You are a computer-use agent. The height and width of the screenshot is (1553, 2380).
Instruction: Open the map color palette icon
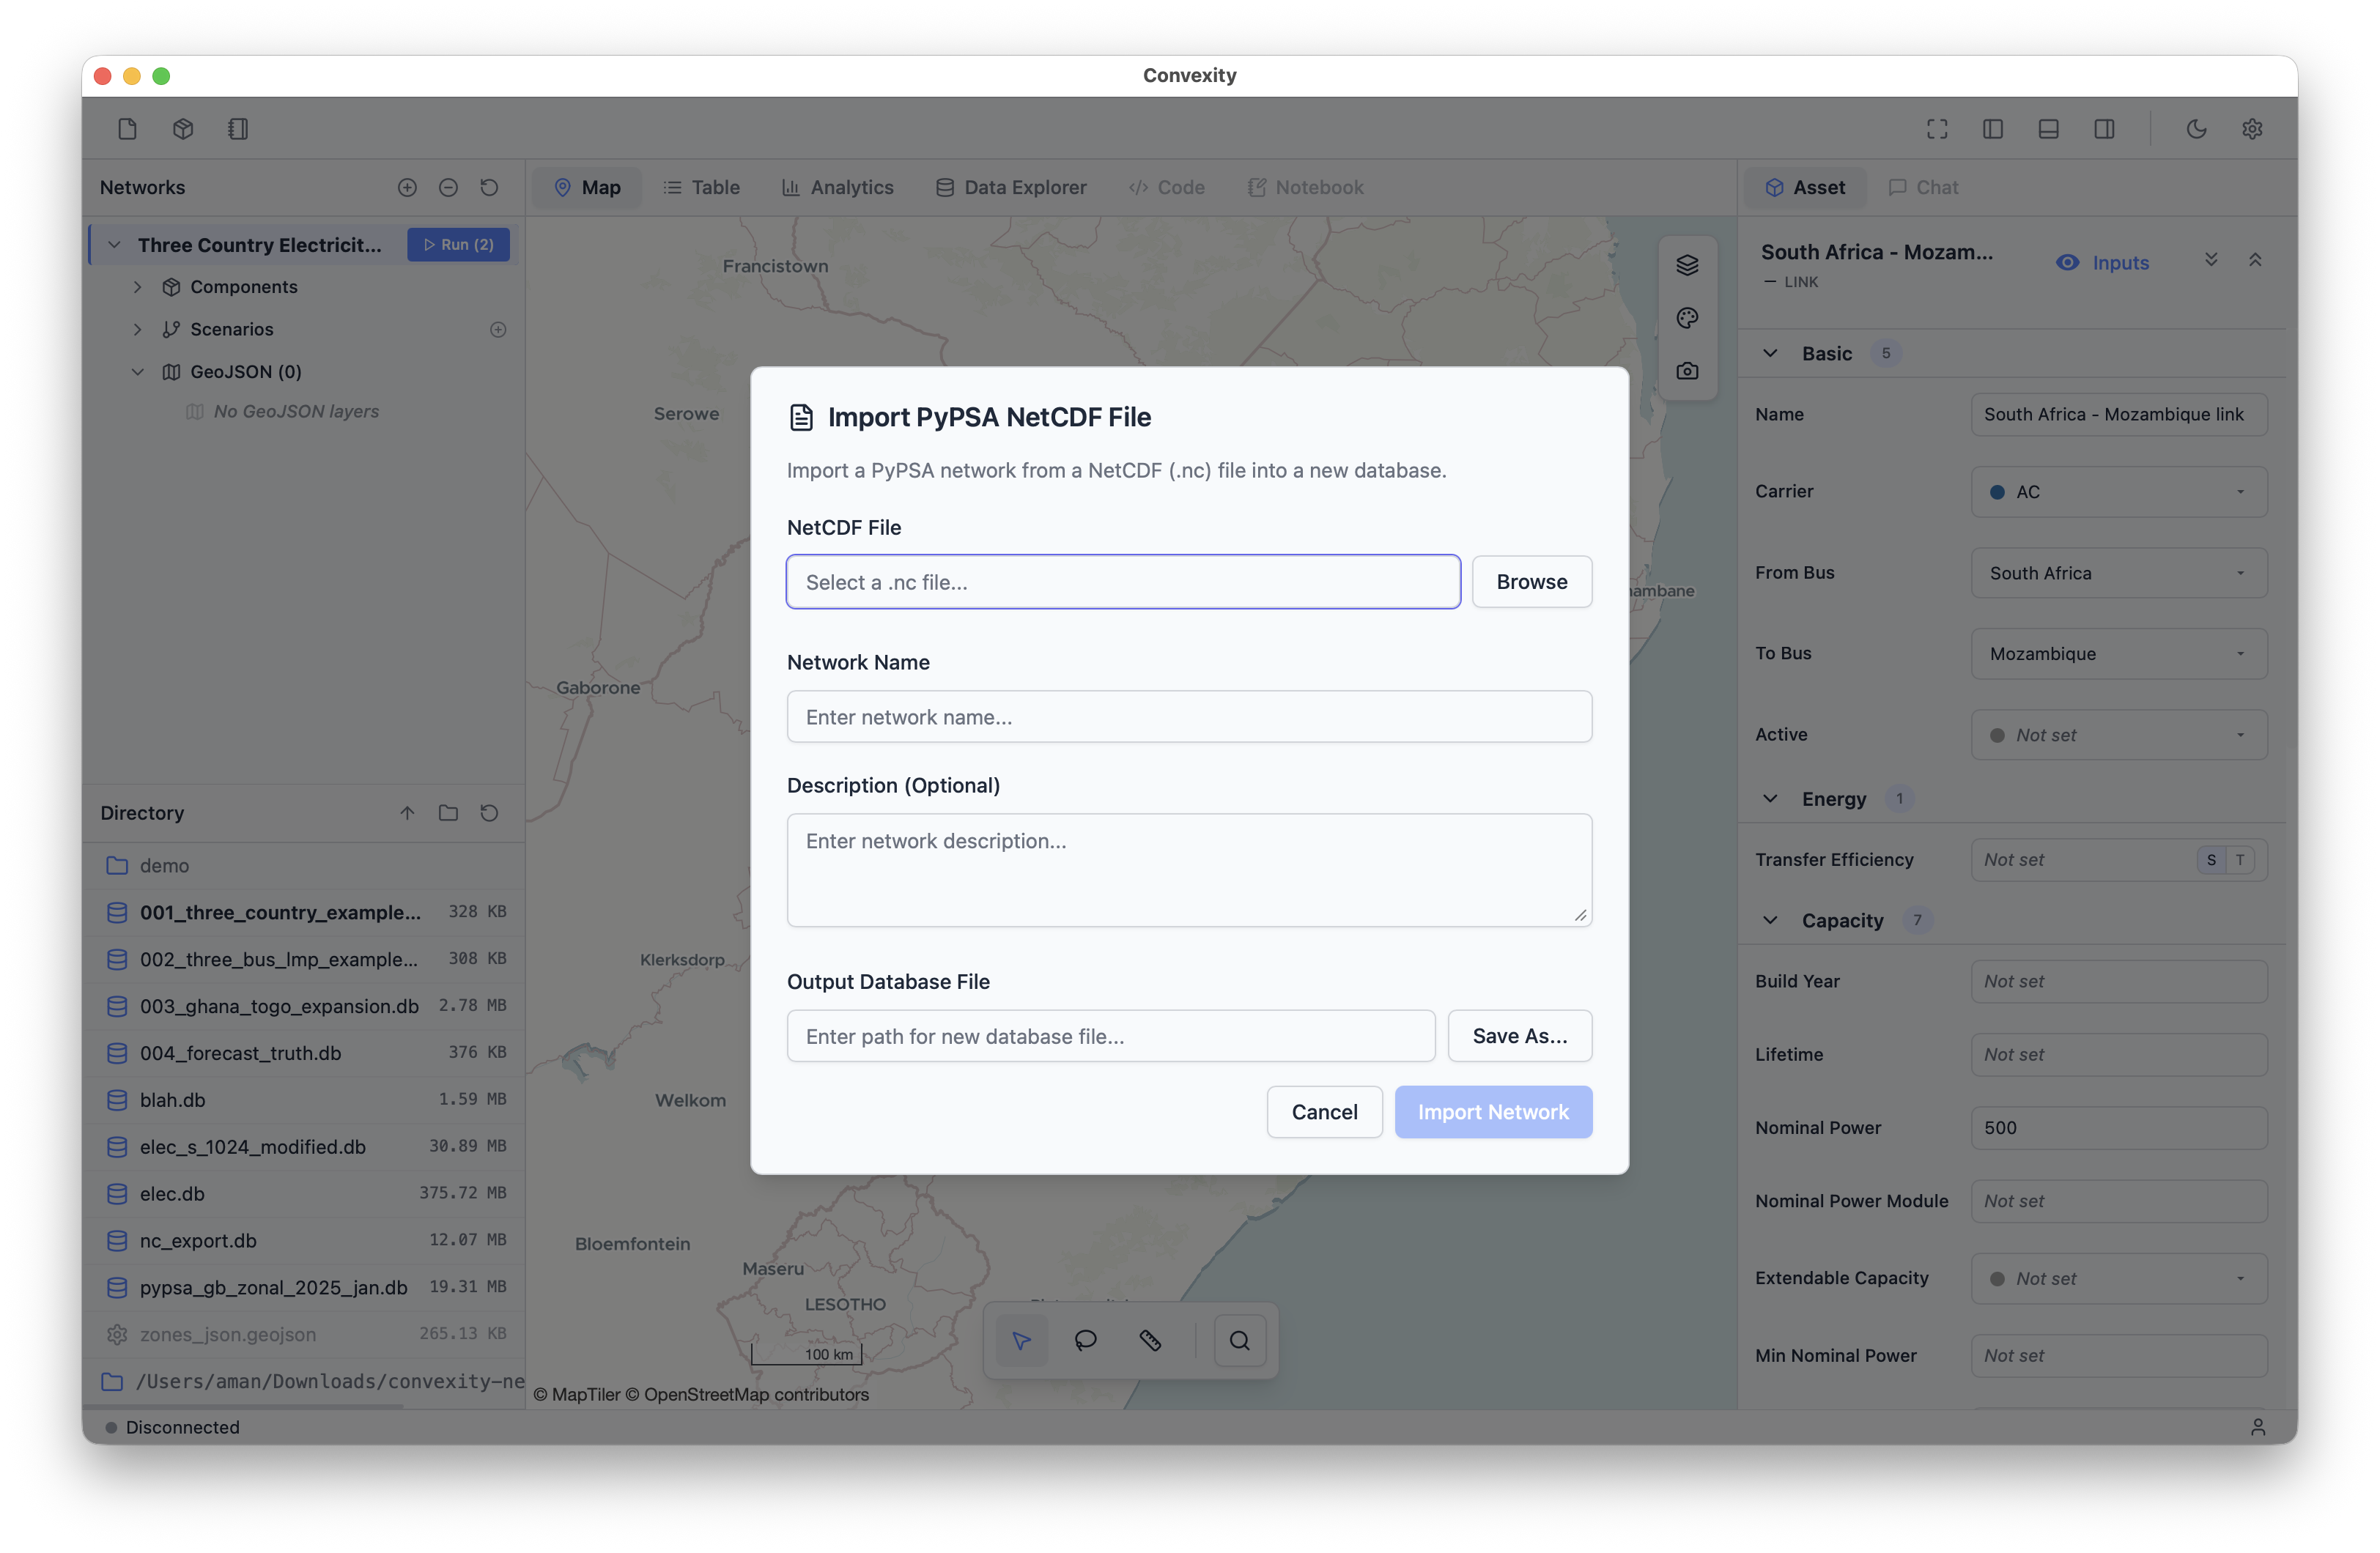tap(1687, 318)
